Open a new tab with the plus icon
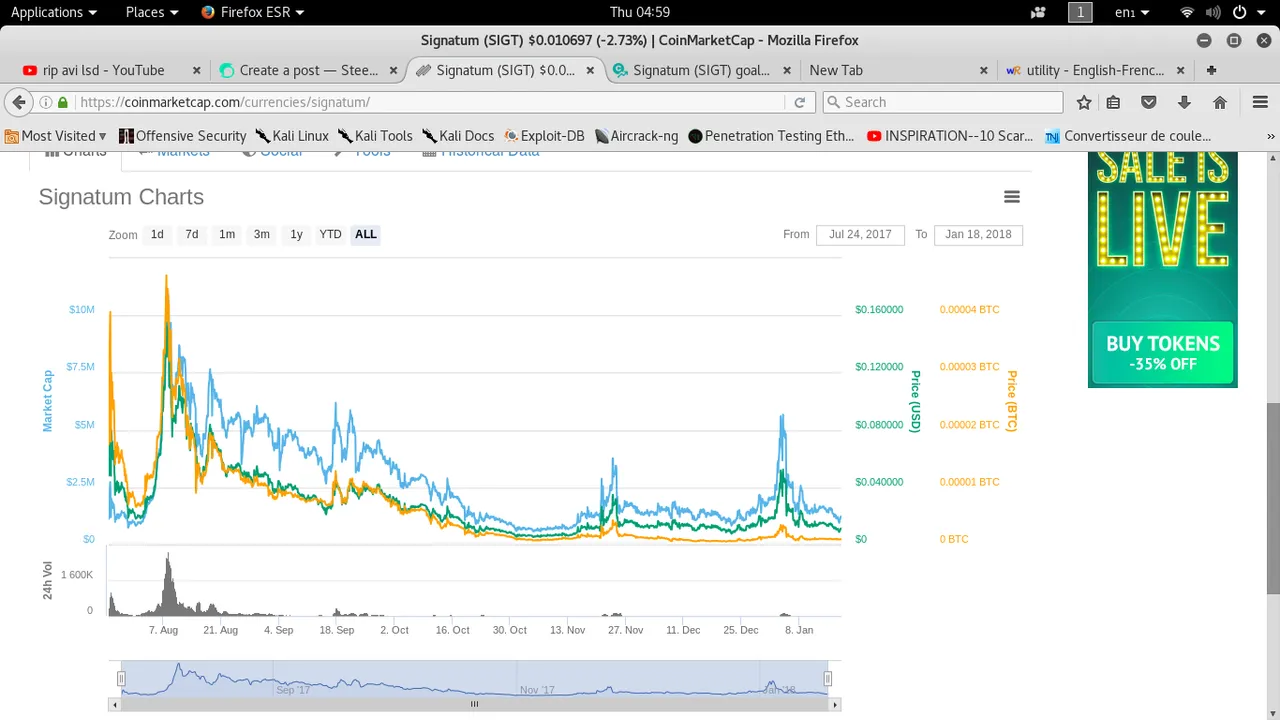This screenshot has height=720, width=1280. (x=1211, y=70)
